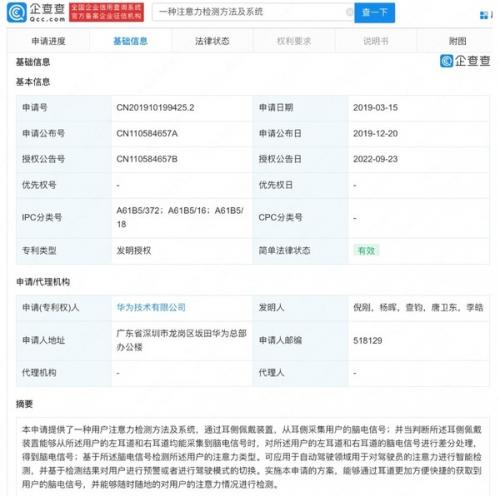Click grant number CN110584657B
The image size is (500, 496).
click(x=147, y=159)
